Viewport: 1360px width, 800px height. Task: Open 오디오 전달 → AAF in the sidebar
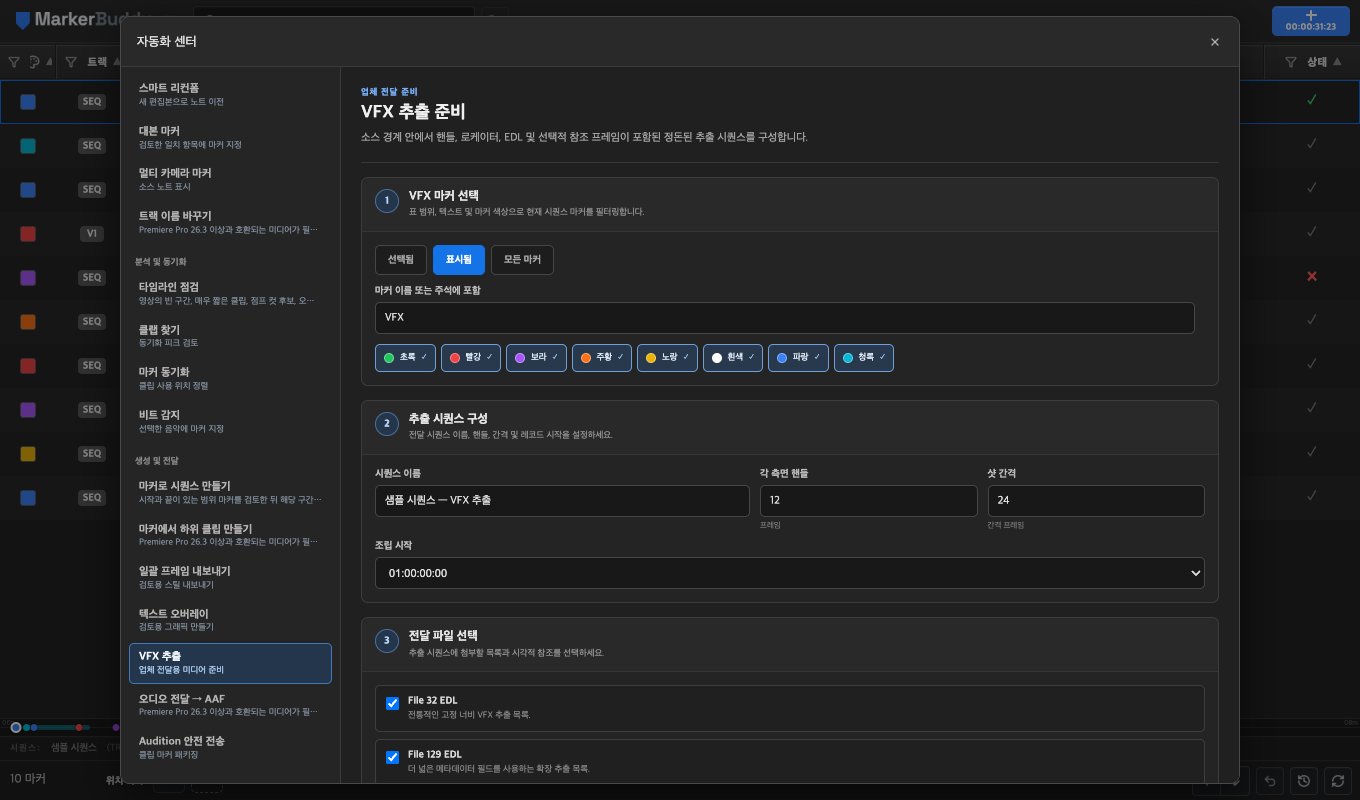[x=230, y=704]
